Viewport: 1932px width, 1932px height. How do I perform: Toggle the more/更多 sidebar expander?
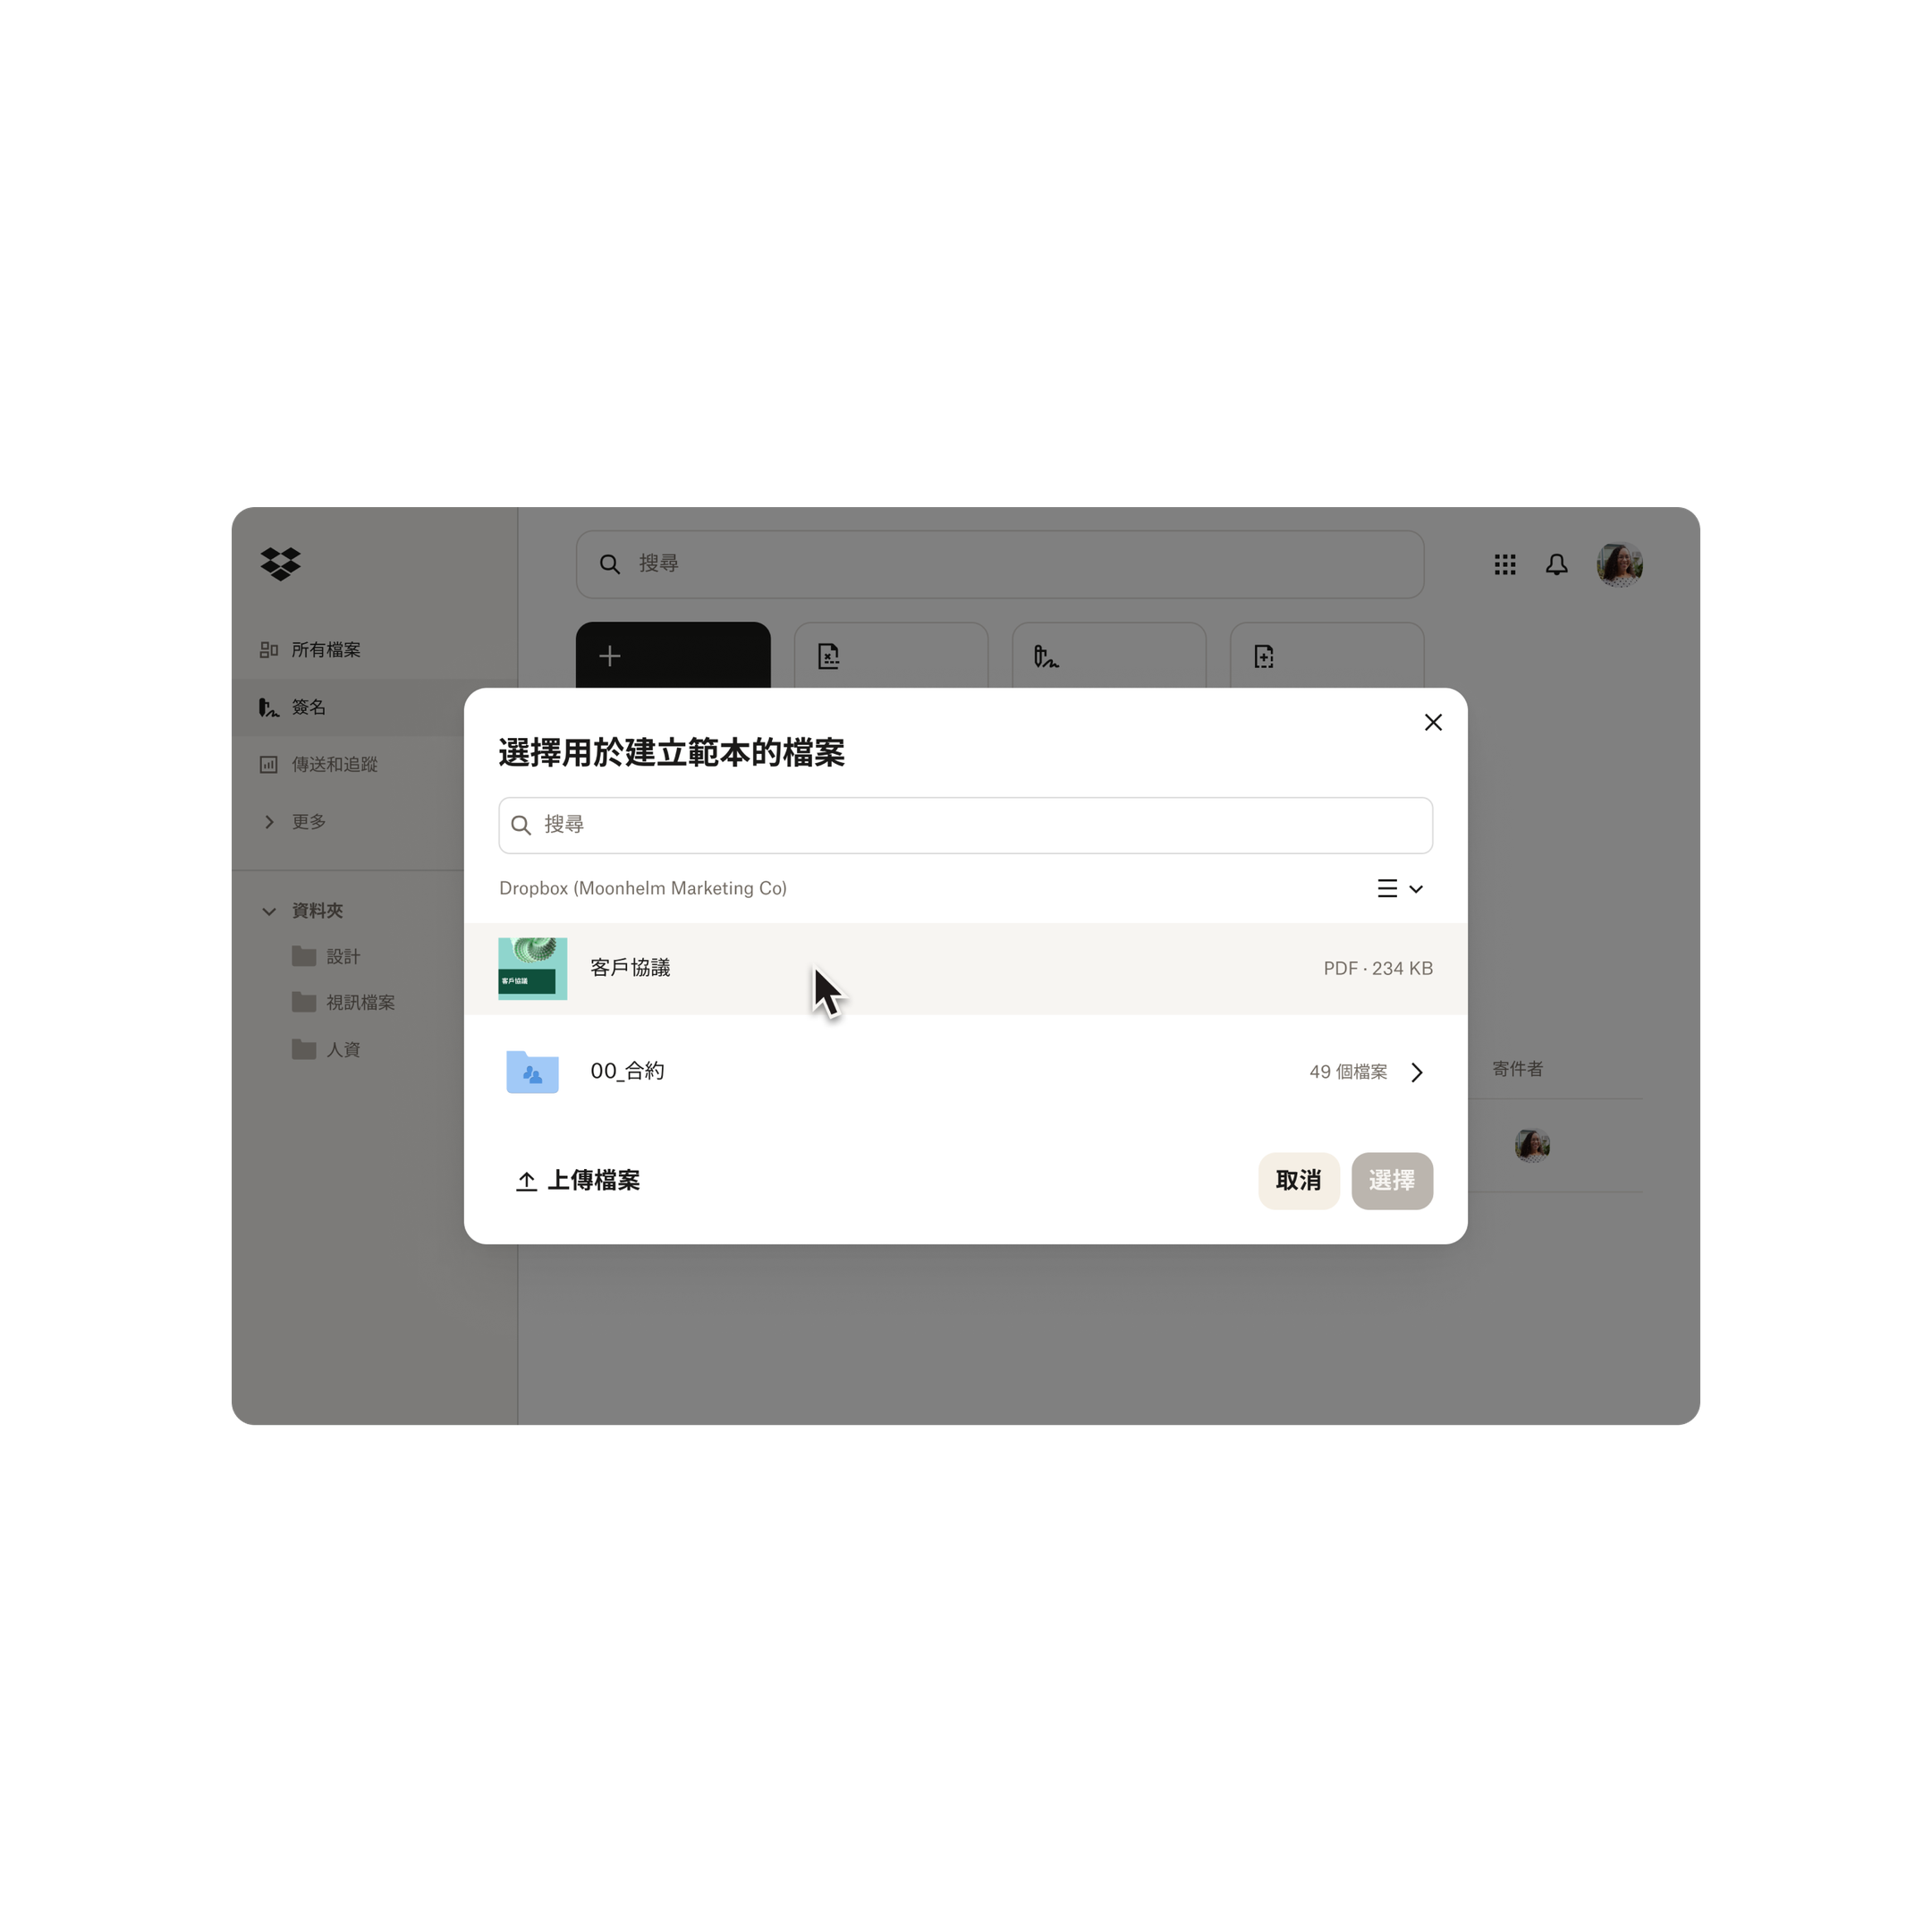[267, 819]
